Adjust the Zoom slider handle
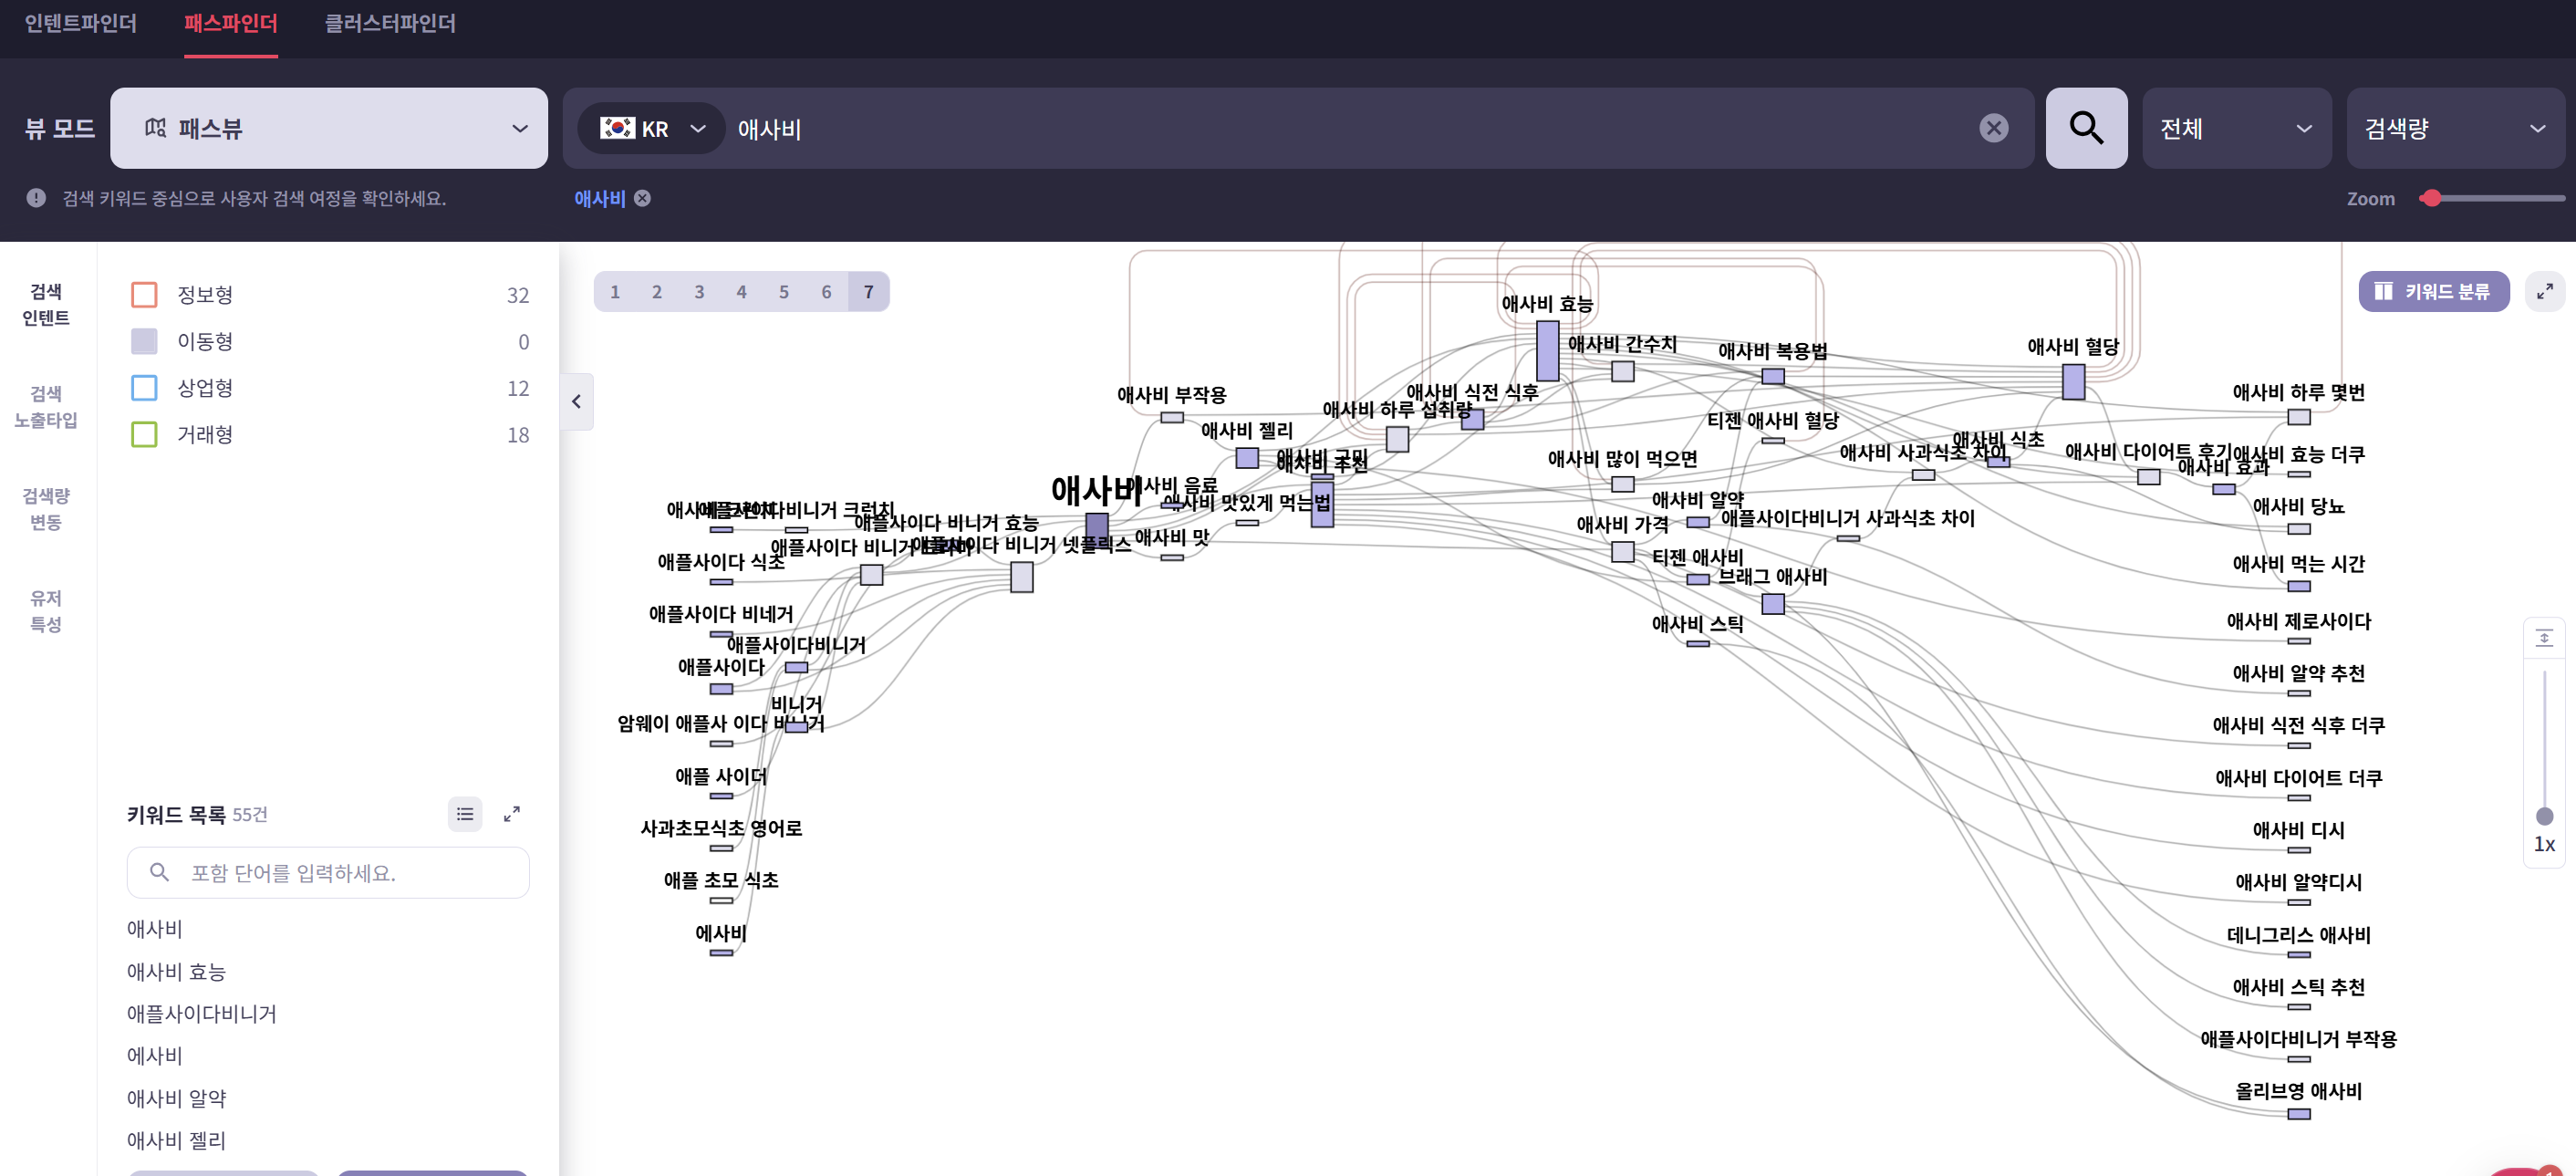 [2432, 198]
